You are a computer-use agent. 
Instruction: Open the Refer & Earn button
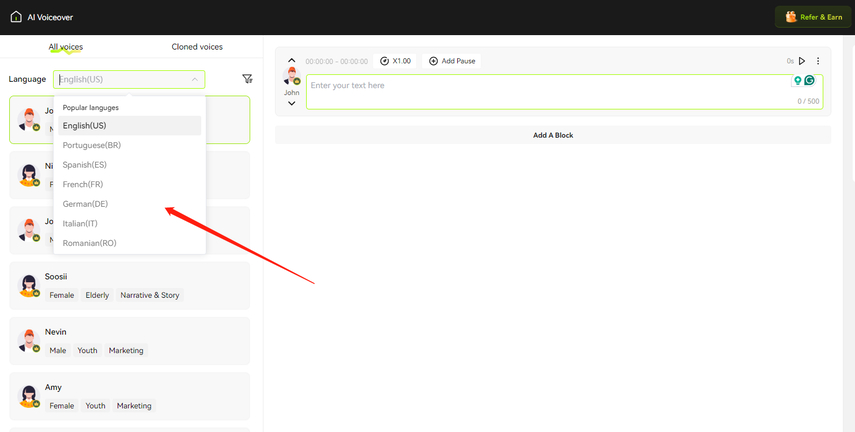(x=814, y=17)
